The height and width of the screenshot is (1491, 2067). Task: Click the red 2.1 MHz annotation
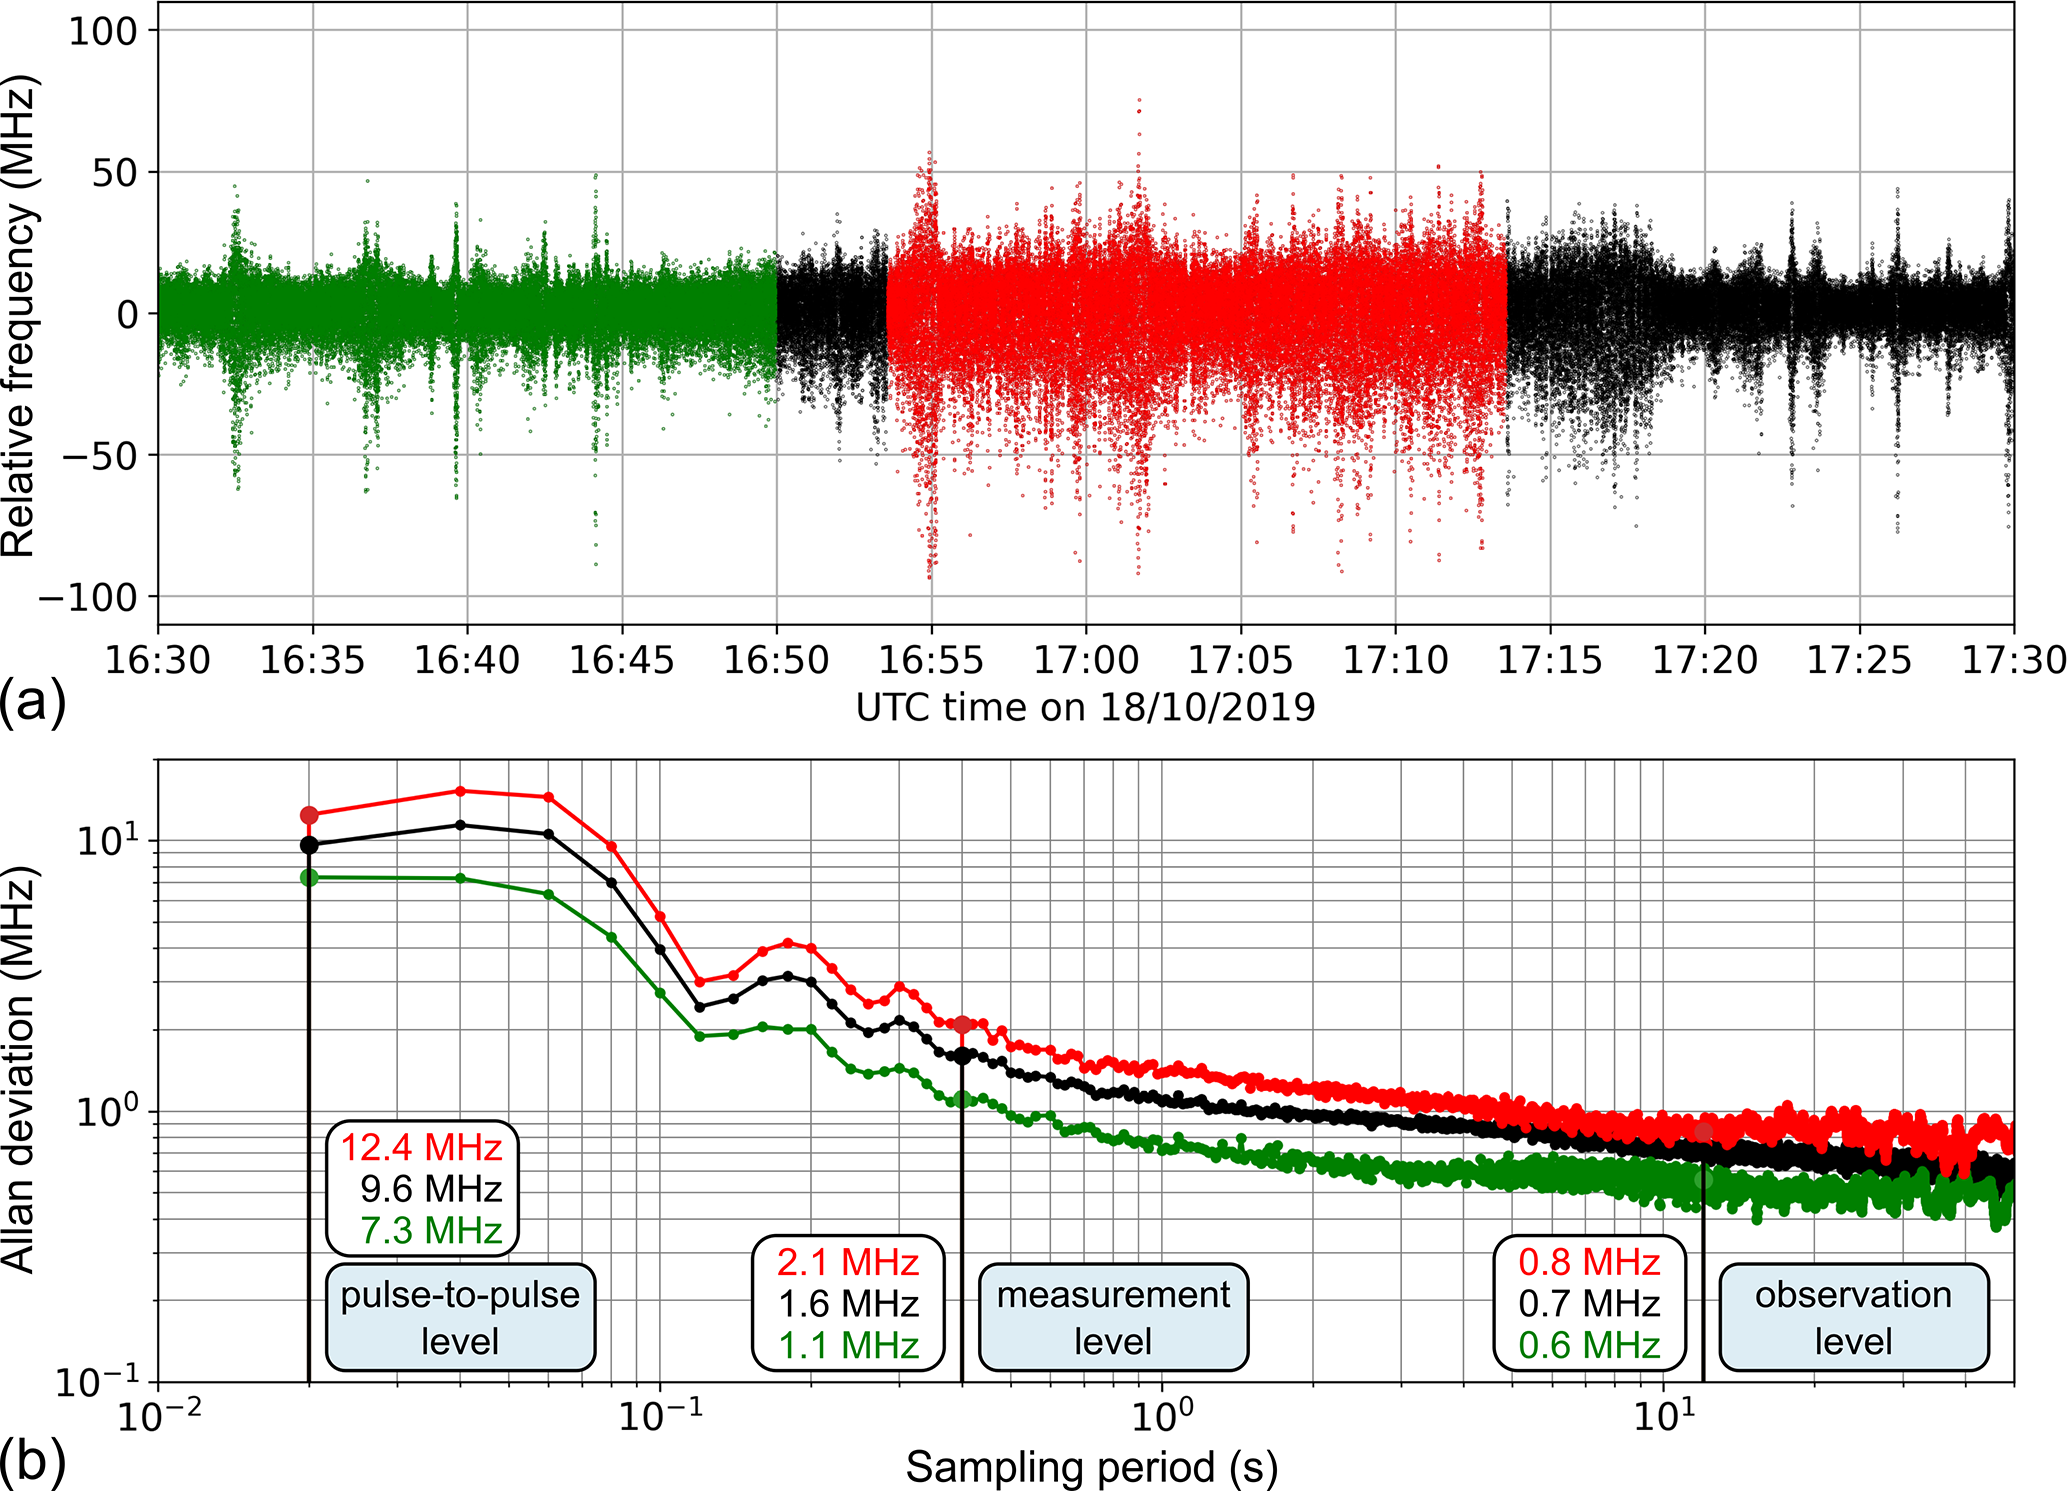coord(848,1262)
